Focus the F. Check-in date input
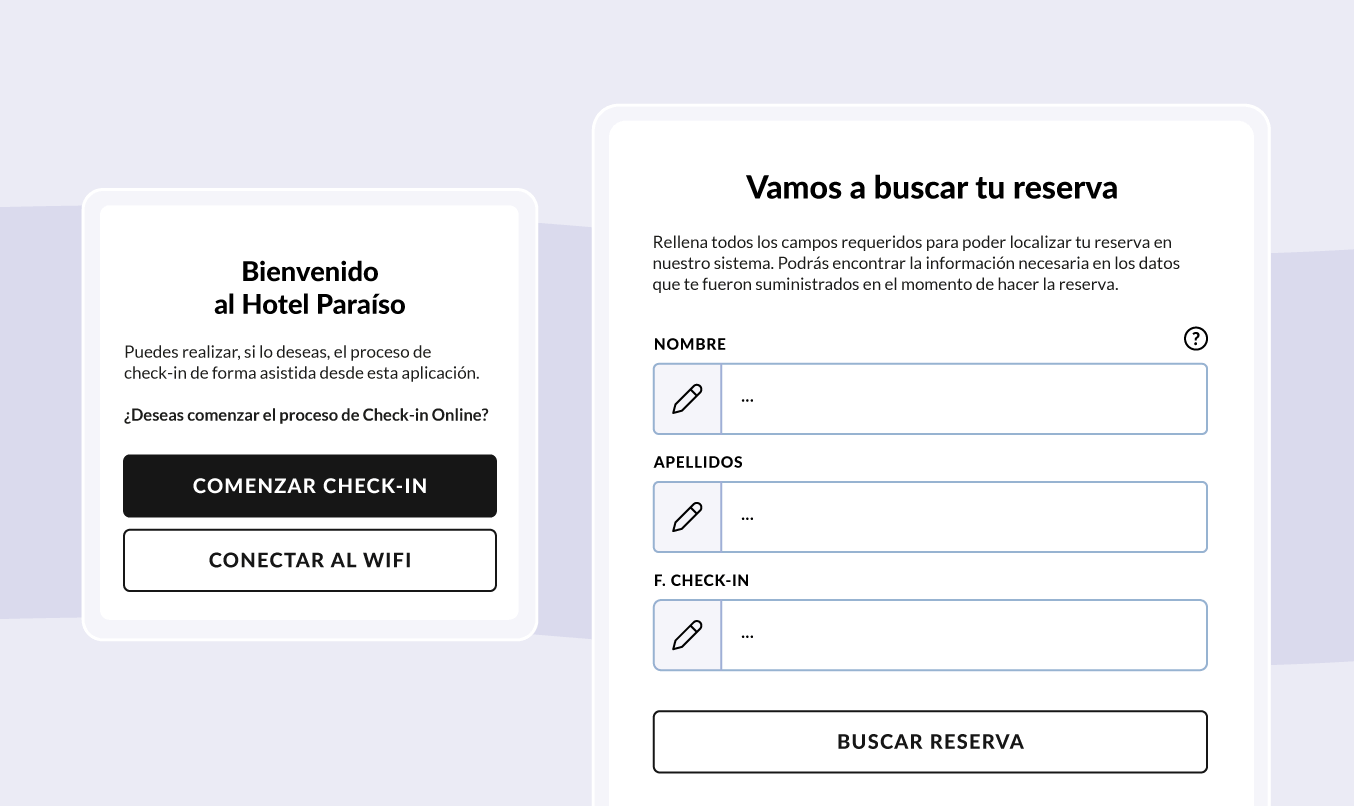This screenshot has width=1354, height=806. coord(964,635)
